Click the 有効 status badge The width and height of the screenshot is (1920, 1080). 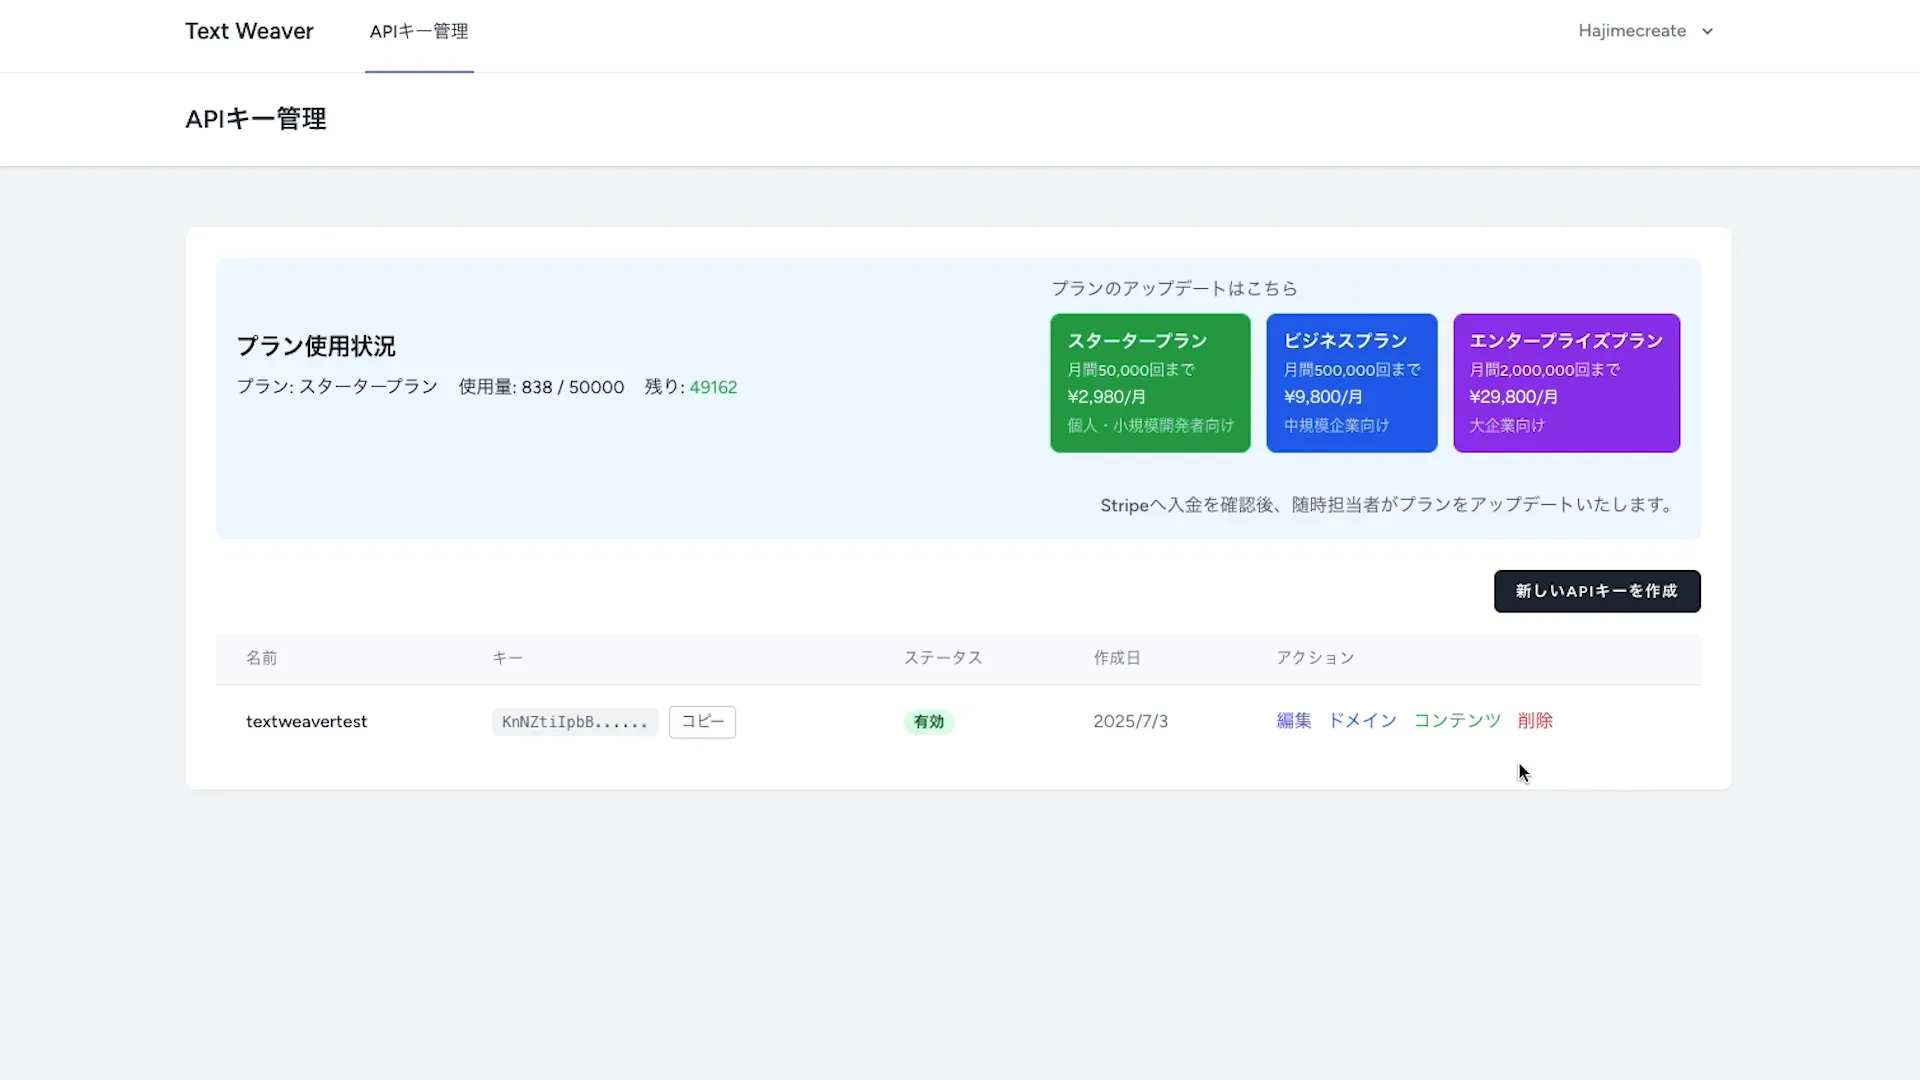[929, 722]
